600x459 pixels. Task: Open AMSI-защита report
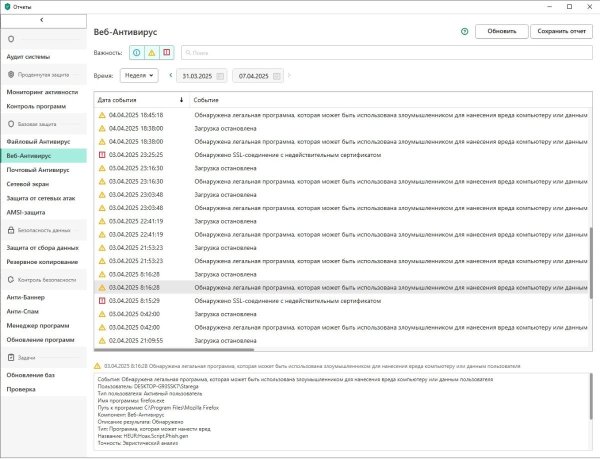26,212
